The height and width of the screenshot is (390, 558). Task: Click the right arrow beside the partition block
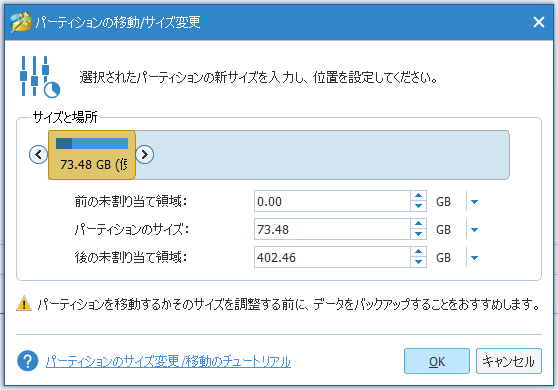pos(144,154)
